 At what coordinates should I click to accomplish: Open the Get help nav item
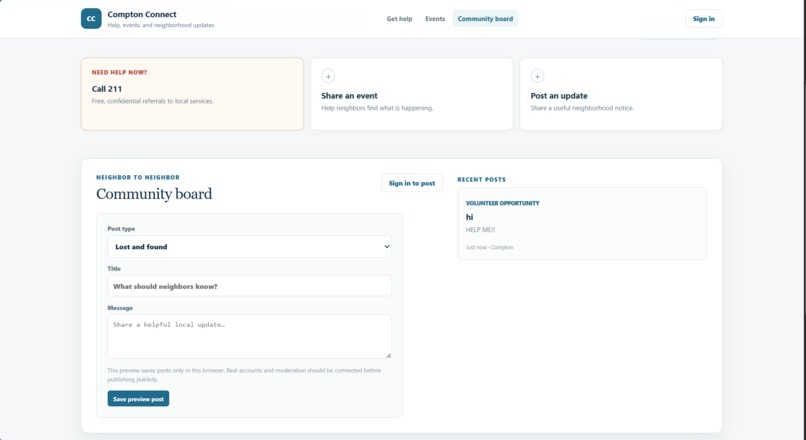pos(399,19)
